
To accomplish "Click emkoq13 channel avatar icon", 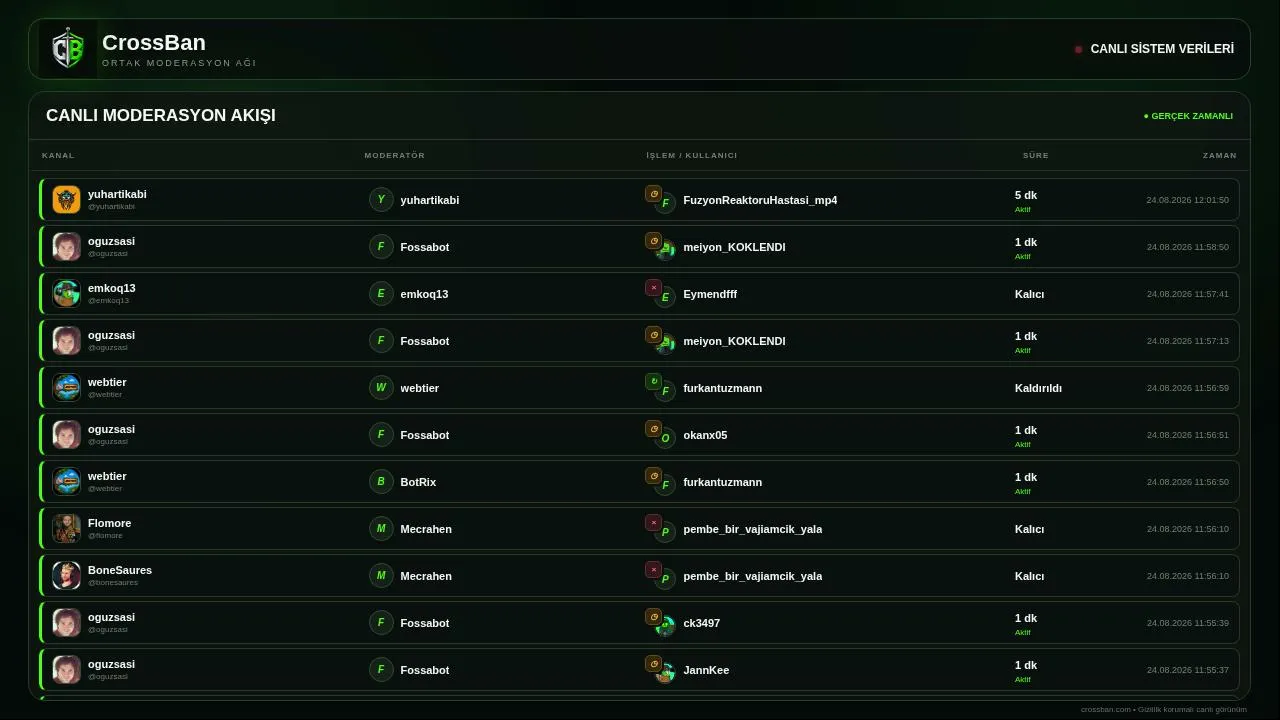I will tap(67, 293).
